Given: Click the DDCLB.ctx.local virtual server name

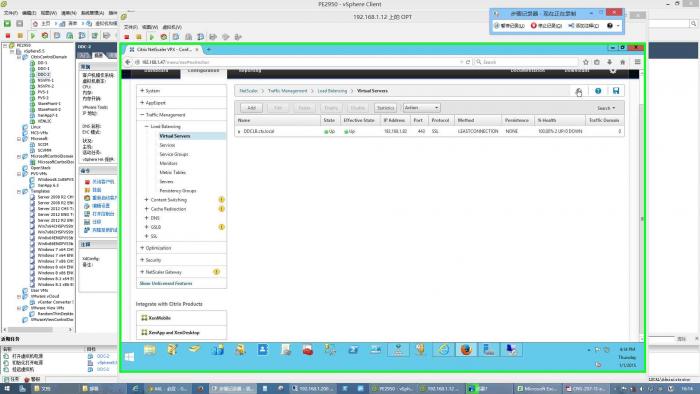Looking at the screenshot, I should pyautogui.click(x=259, y=132).
